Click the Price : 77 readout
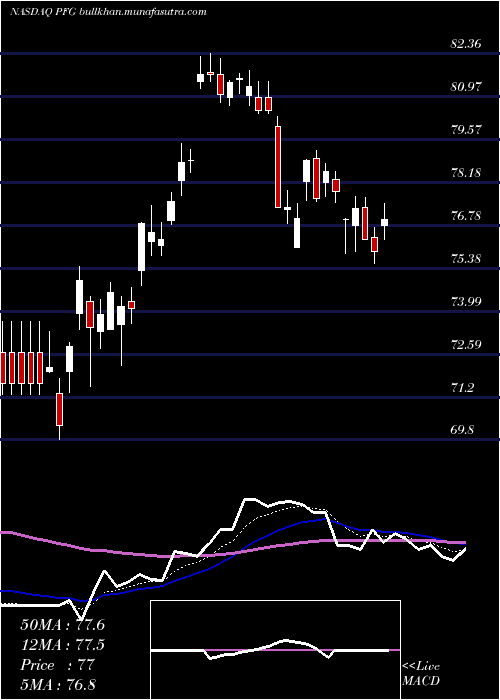Viewport: 500px width, 700px height. coord(57,665)
